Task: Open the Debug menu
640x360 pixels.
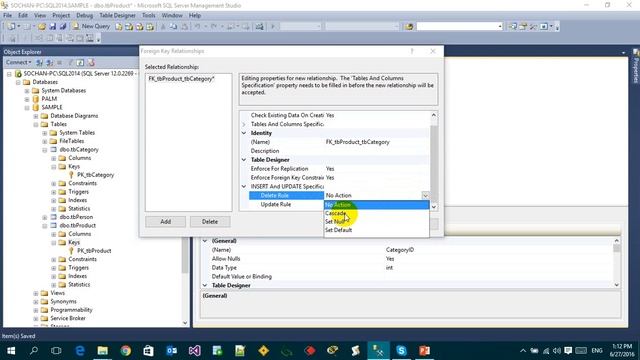Action: pyautogui.click(x=84, y=15)
